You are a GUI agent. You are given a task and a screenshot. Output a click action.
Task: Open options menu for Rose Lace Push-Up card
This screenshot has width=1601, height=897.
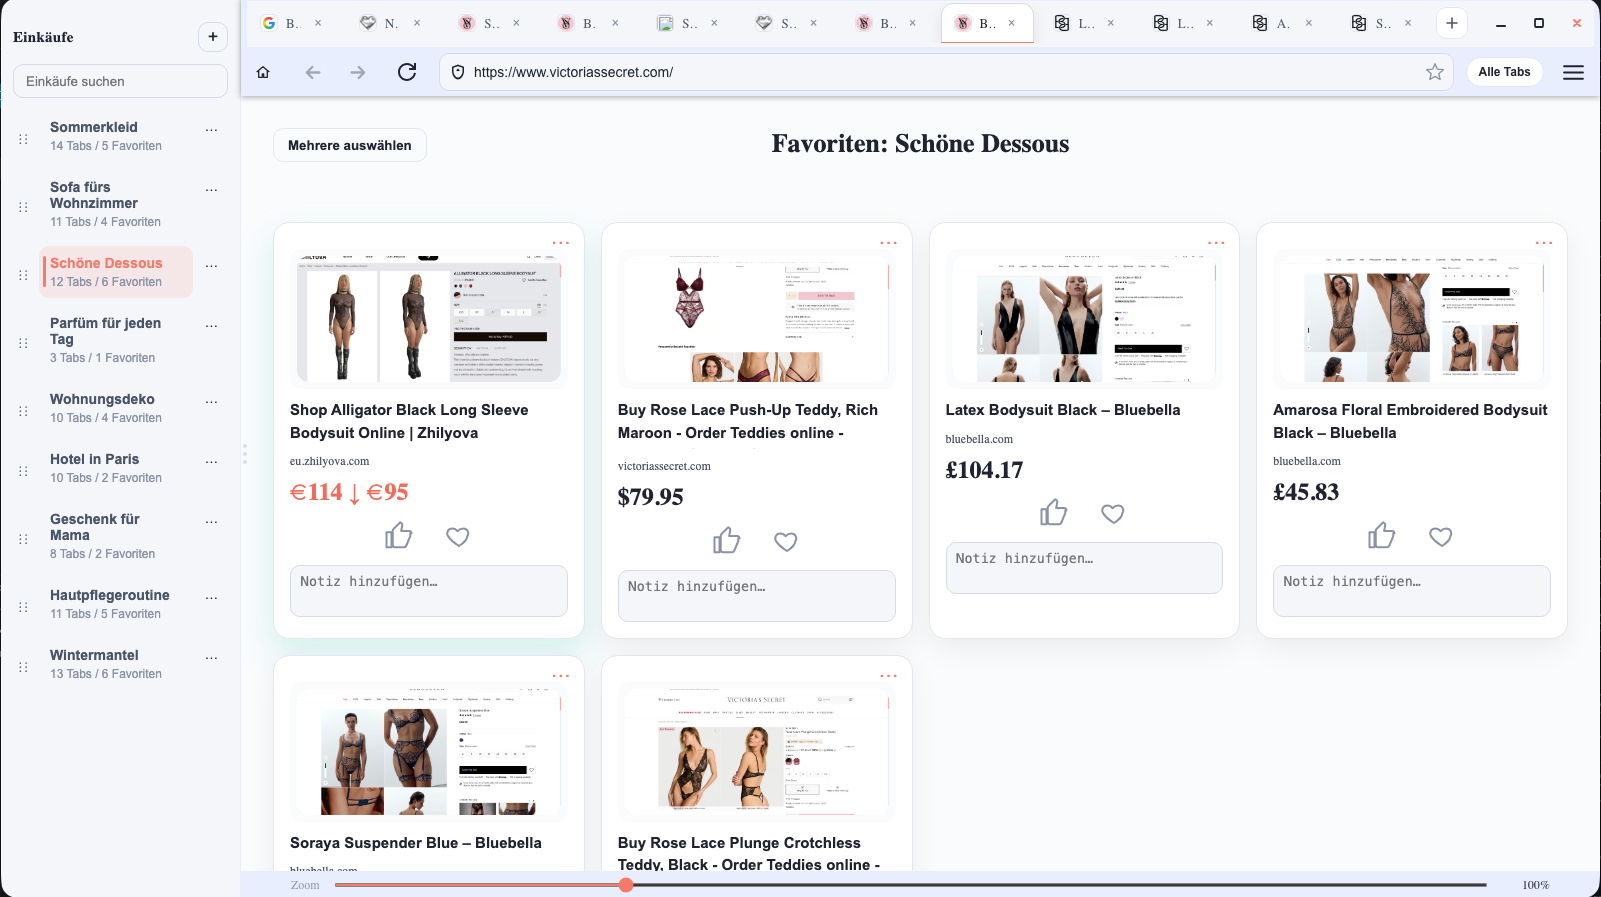(x=889, y=243)
